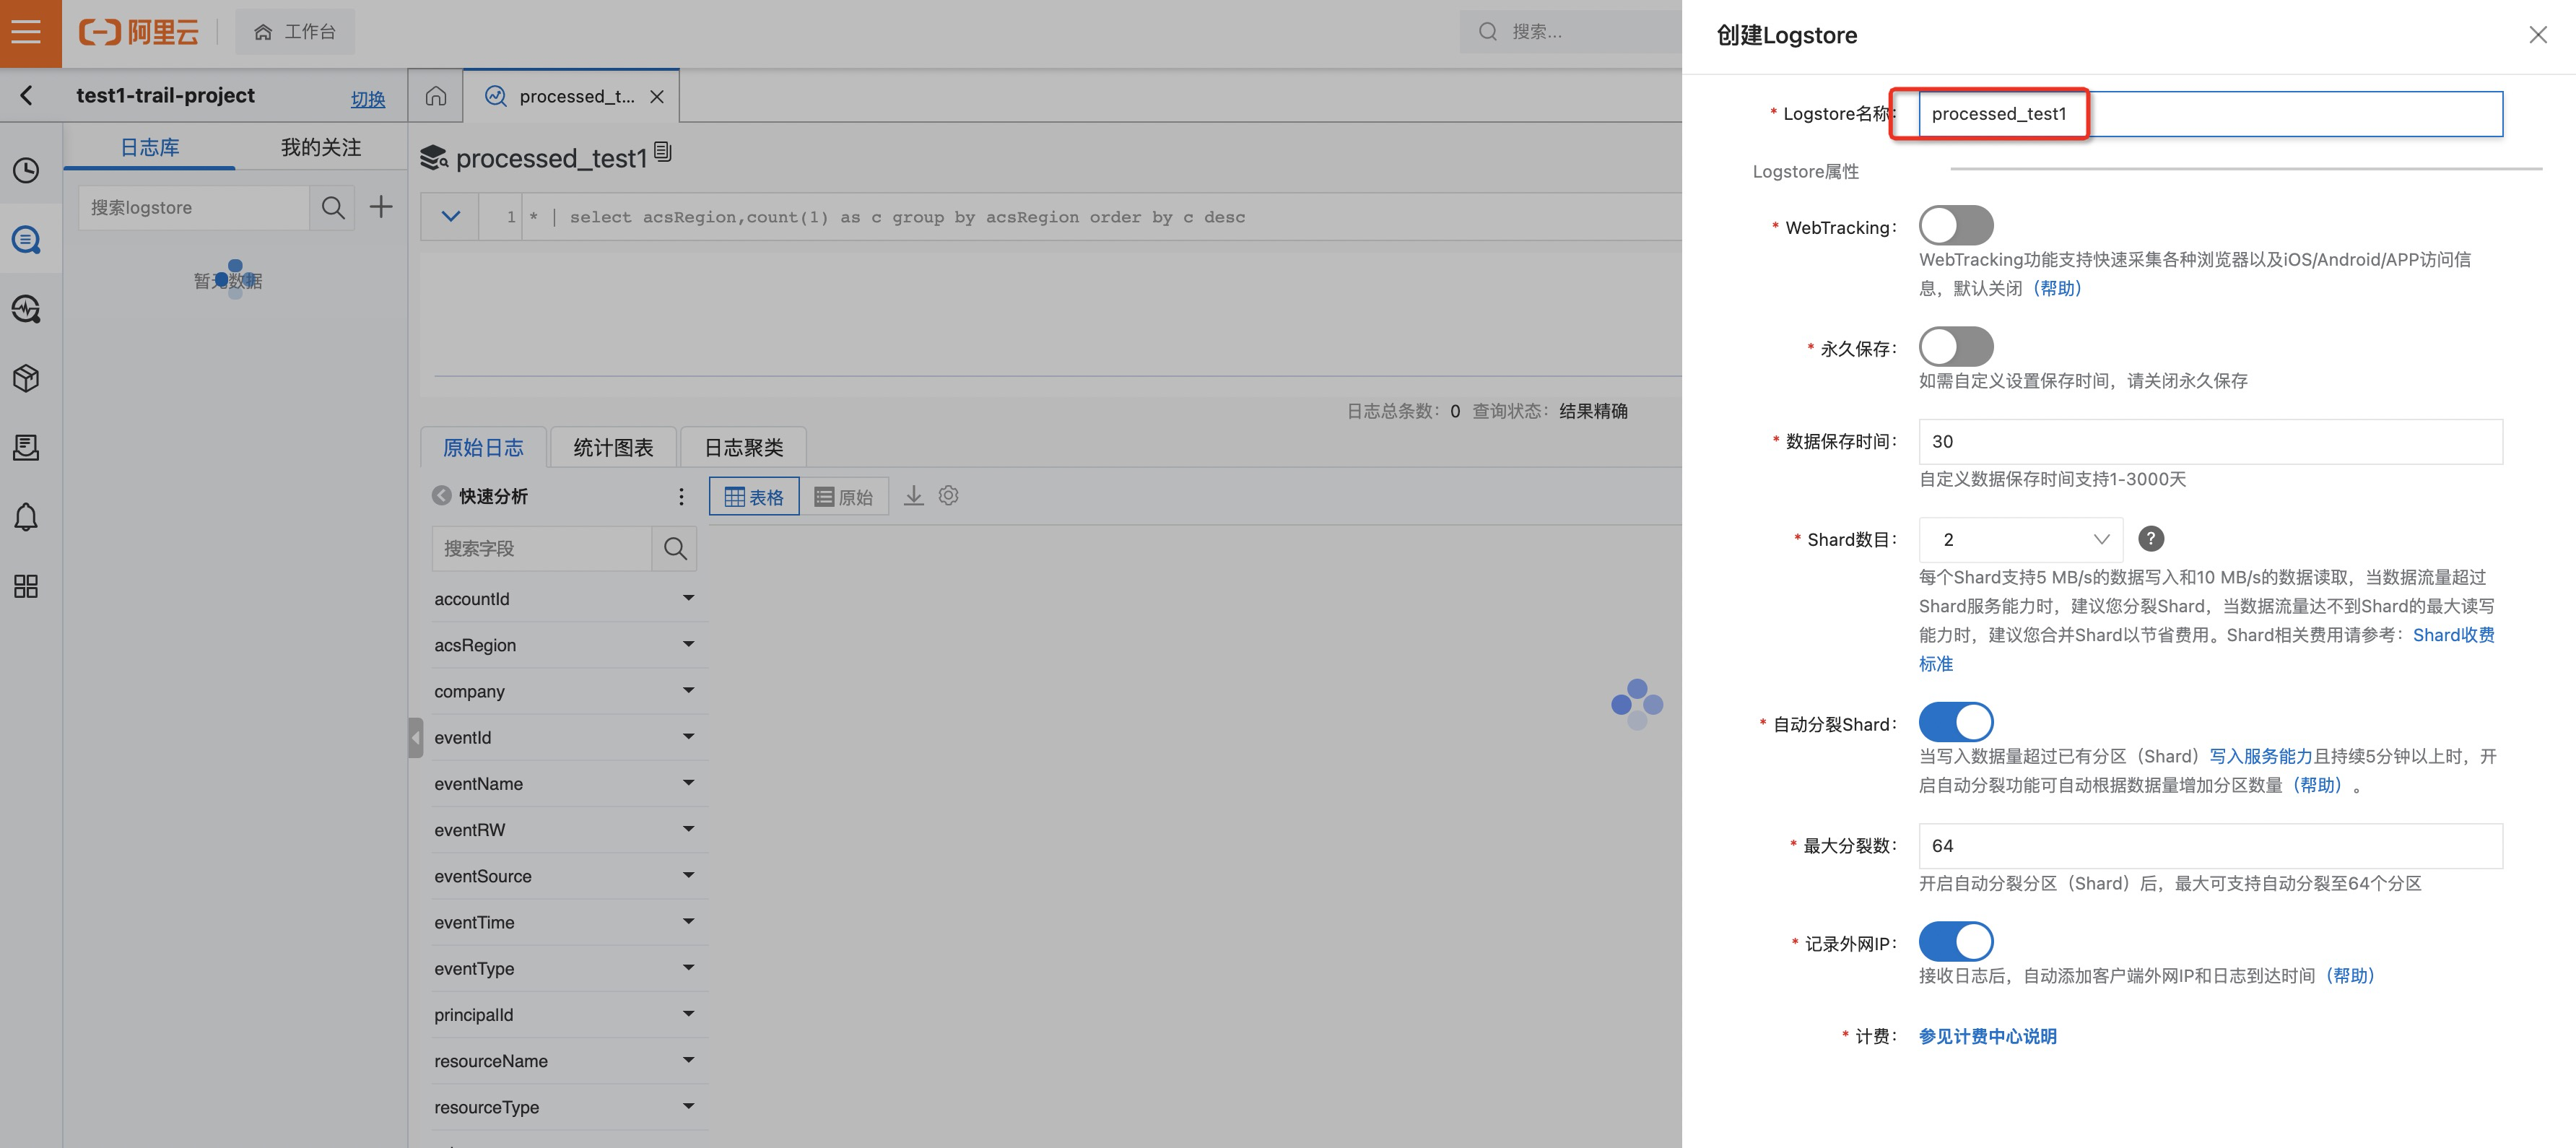2576x1148 pixels.
Task: Switch to the 我的关注 tab
Action: pos(320,147)
